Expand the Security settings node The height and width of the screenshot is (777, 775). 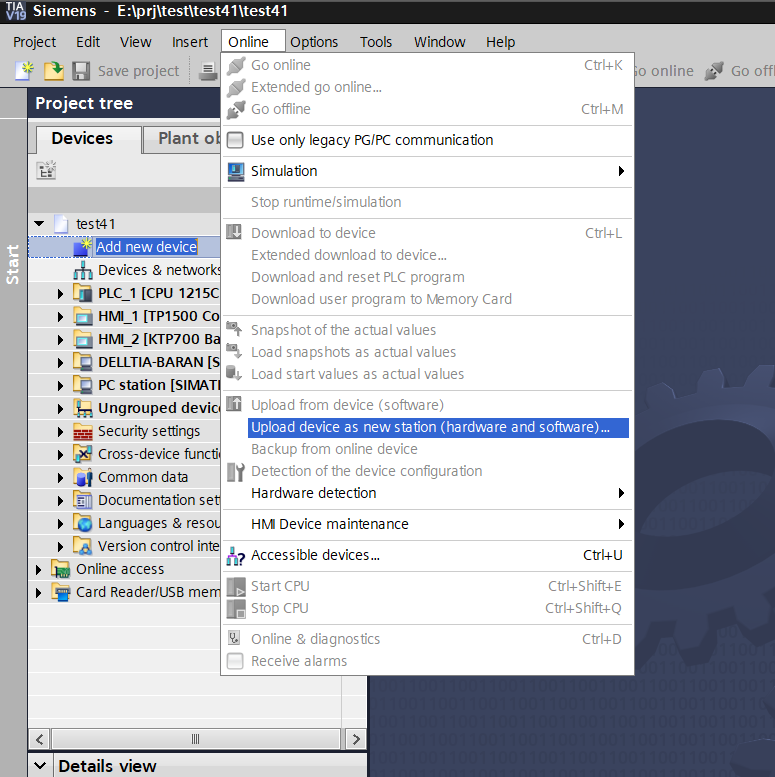point(60,432)
